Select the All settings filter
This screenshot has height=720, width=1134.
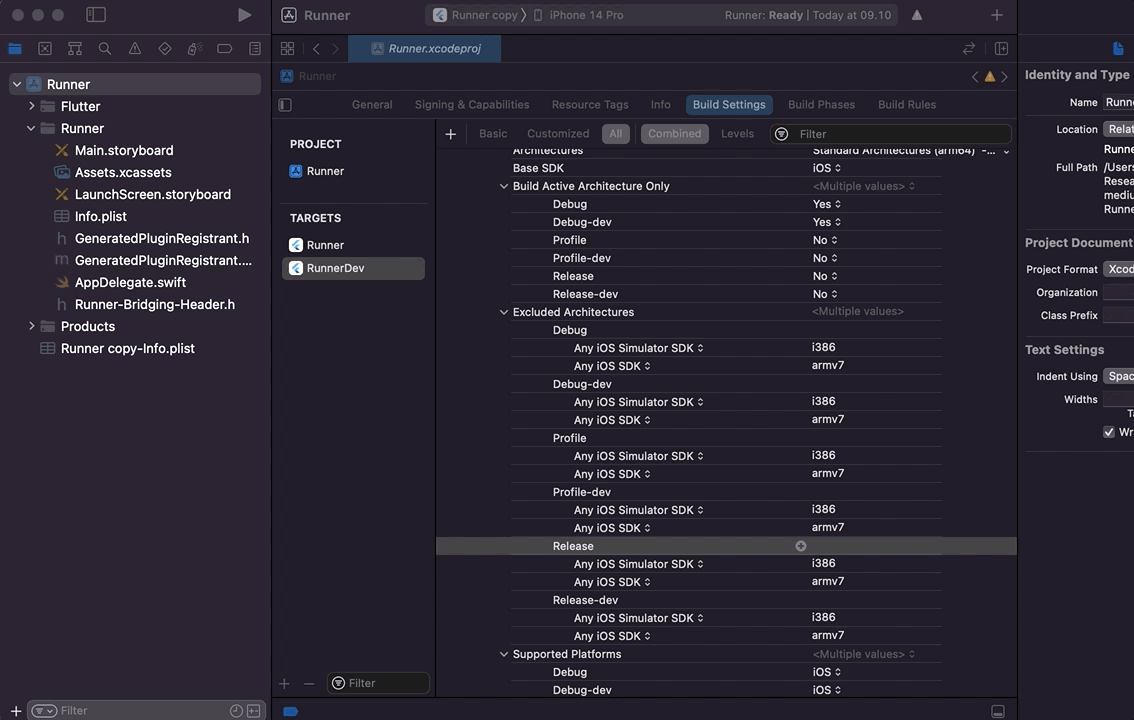[x=615, y=134]
